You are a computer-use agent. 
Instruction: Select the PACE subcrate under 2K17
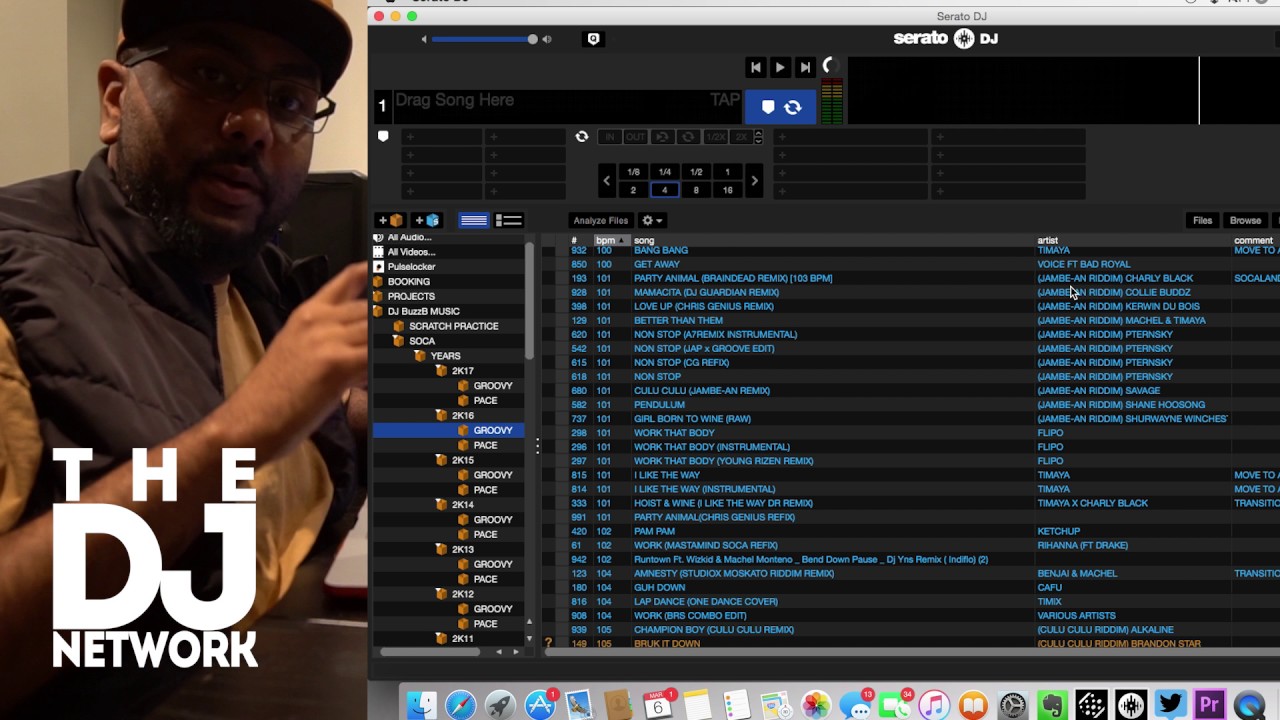485,400
